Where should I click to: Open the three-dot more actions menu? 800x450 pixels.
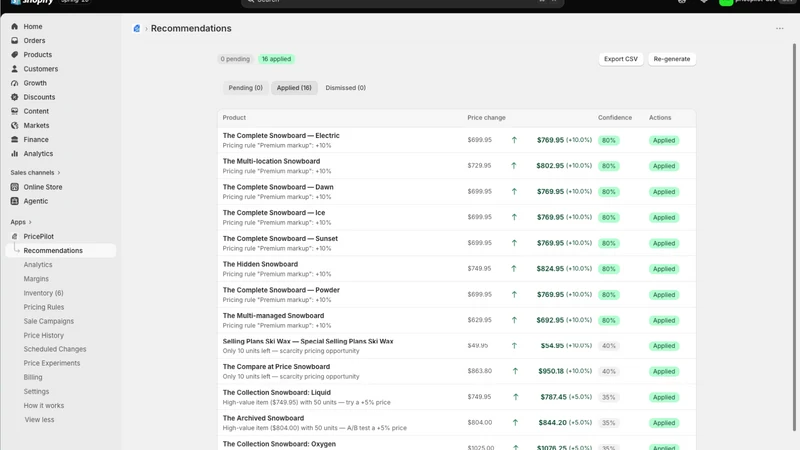click(x=780, y=29)
